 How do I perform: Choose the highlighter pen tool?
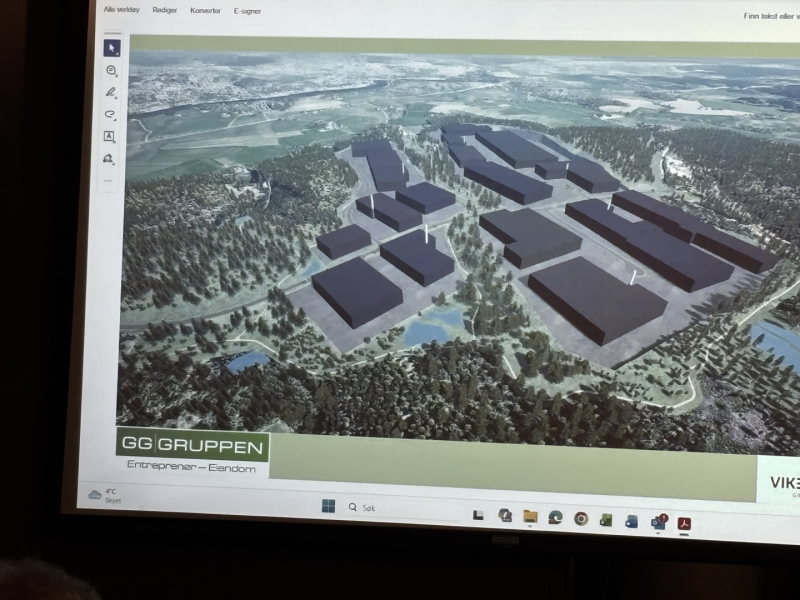coord(110,93)
